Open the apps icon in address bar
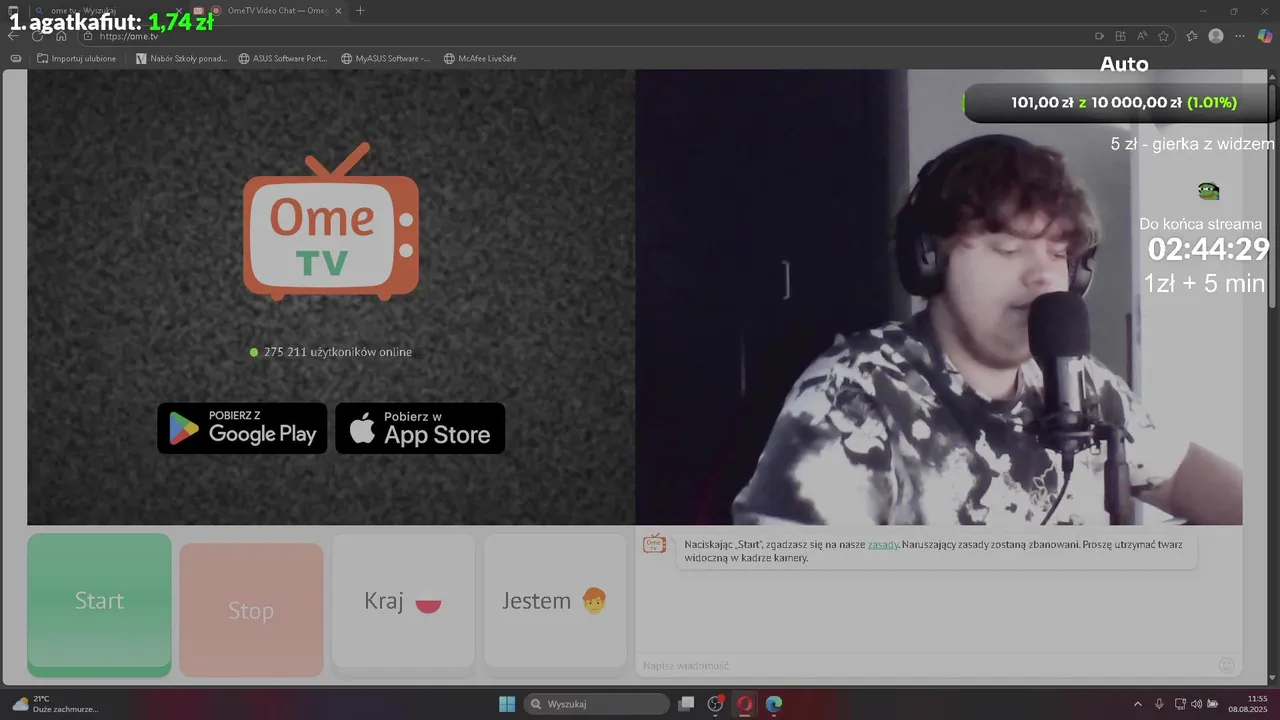1280x720 pixels. [1120, 36]
